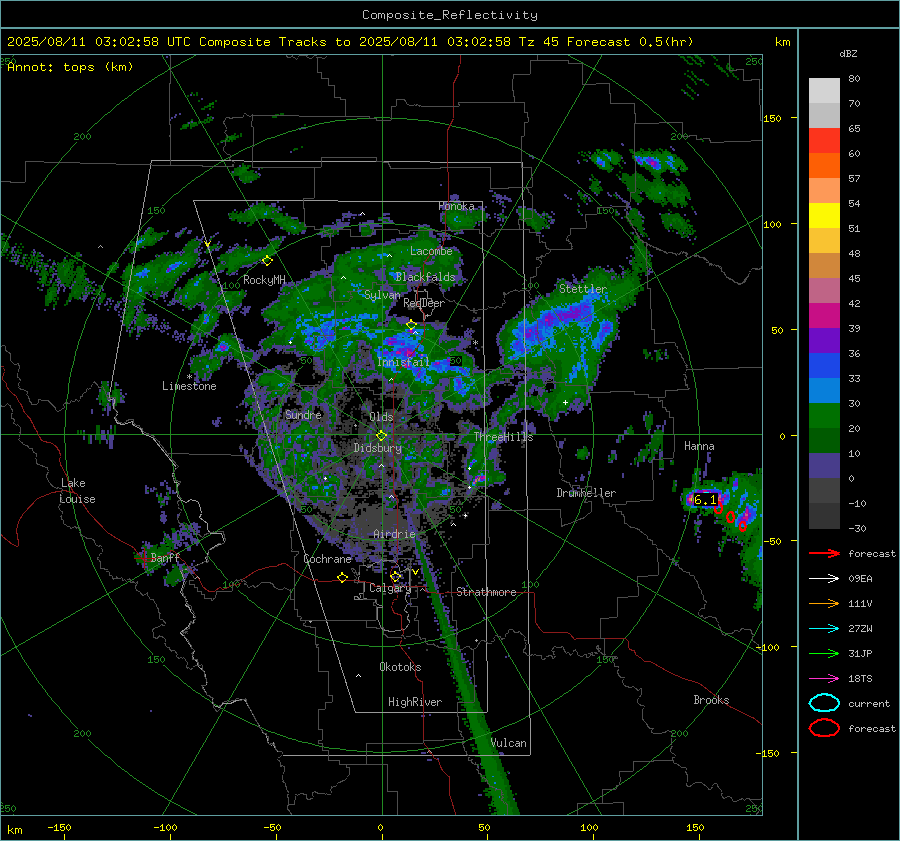Select the magenta 42 dBZ color swatch
900x841 pixels.
click(824, 315)
